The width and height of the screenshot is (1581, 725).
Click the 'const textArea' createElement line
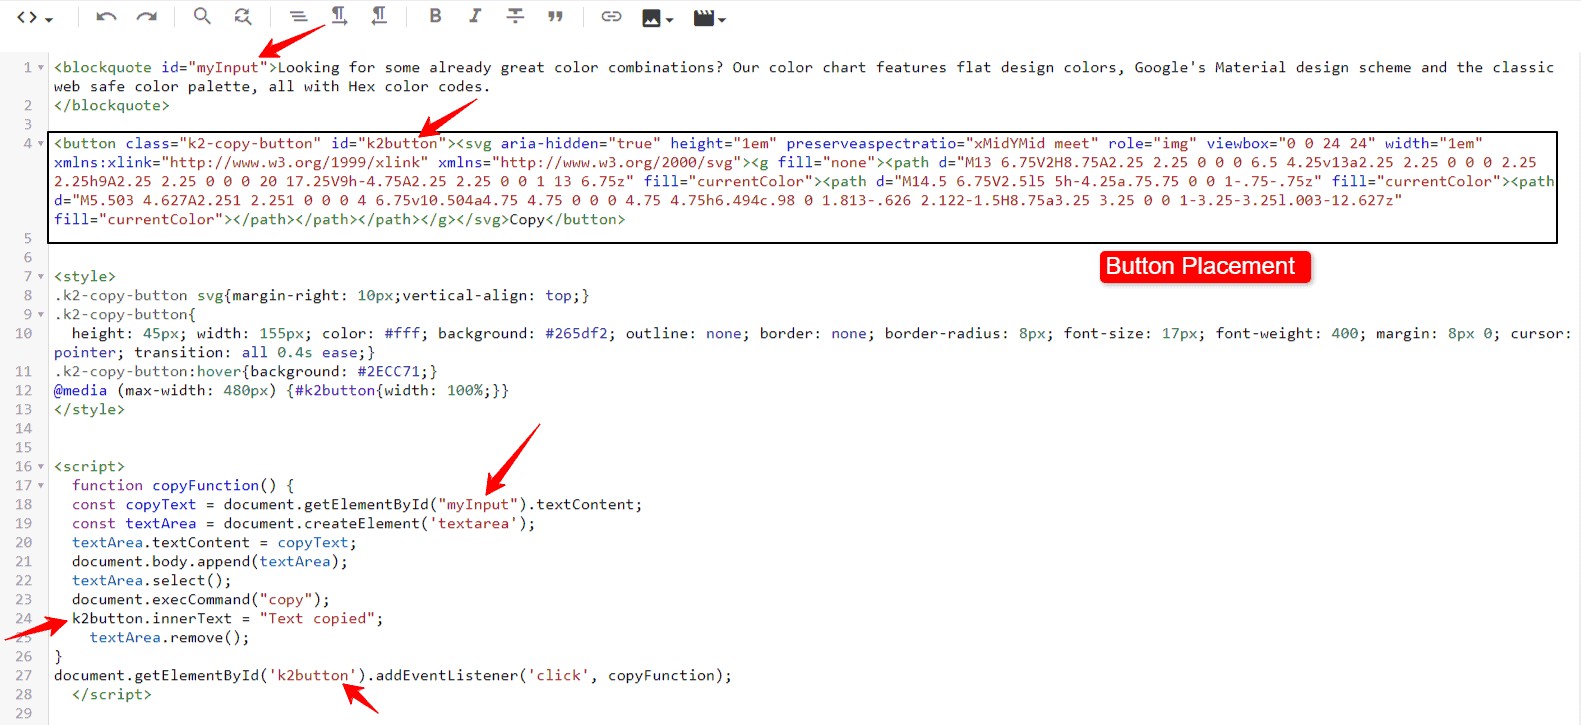coord(303,523)
